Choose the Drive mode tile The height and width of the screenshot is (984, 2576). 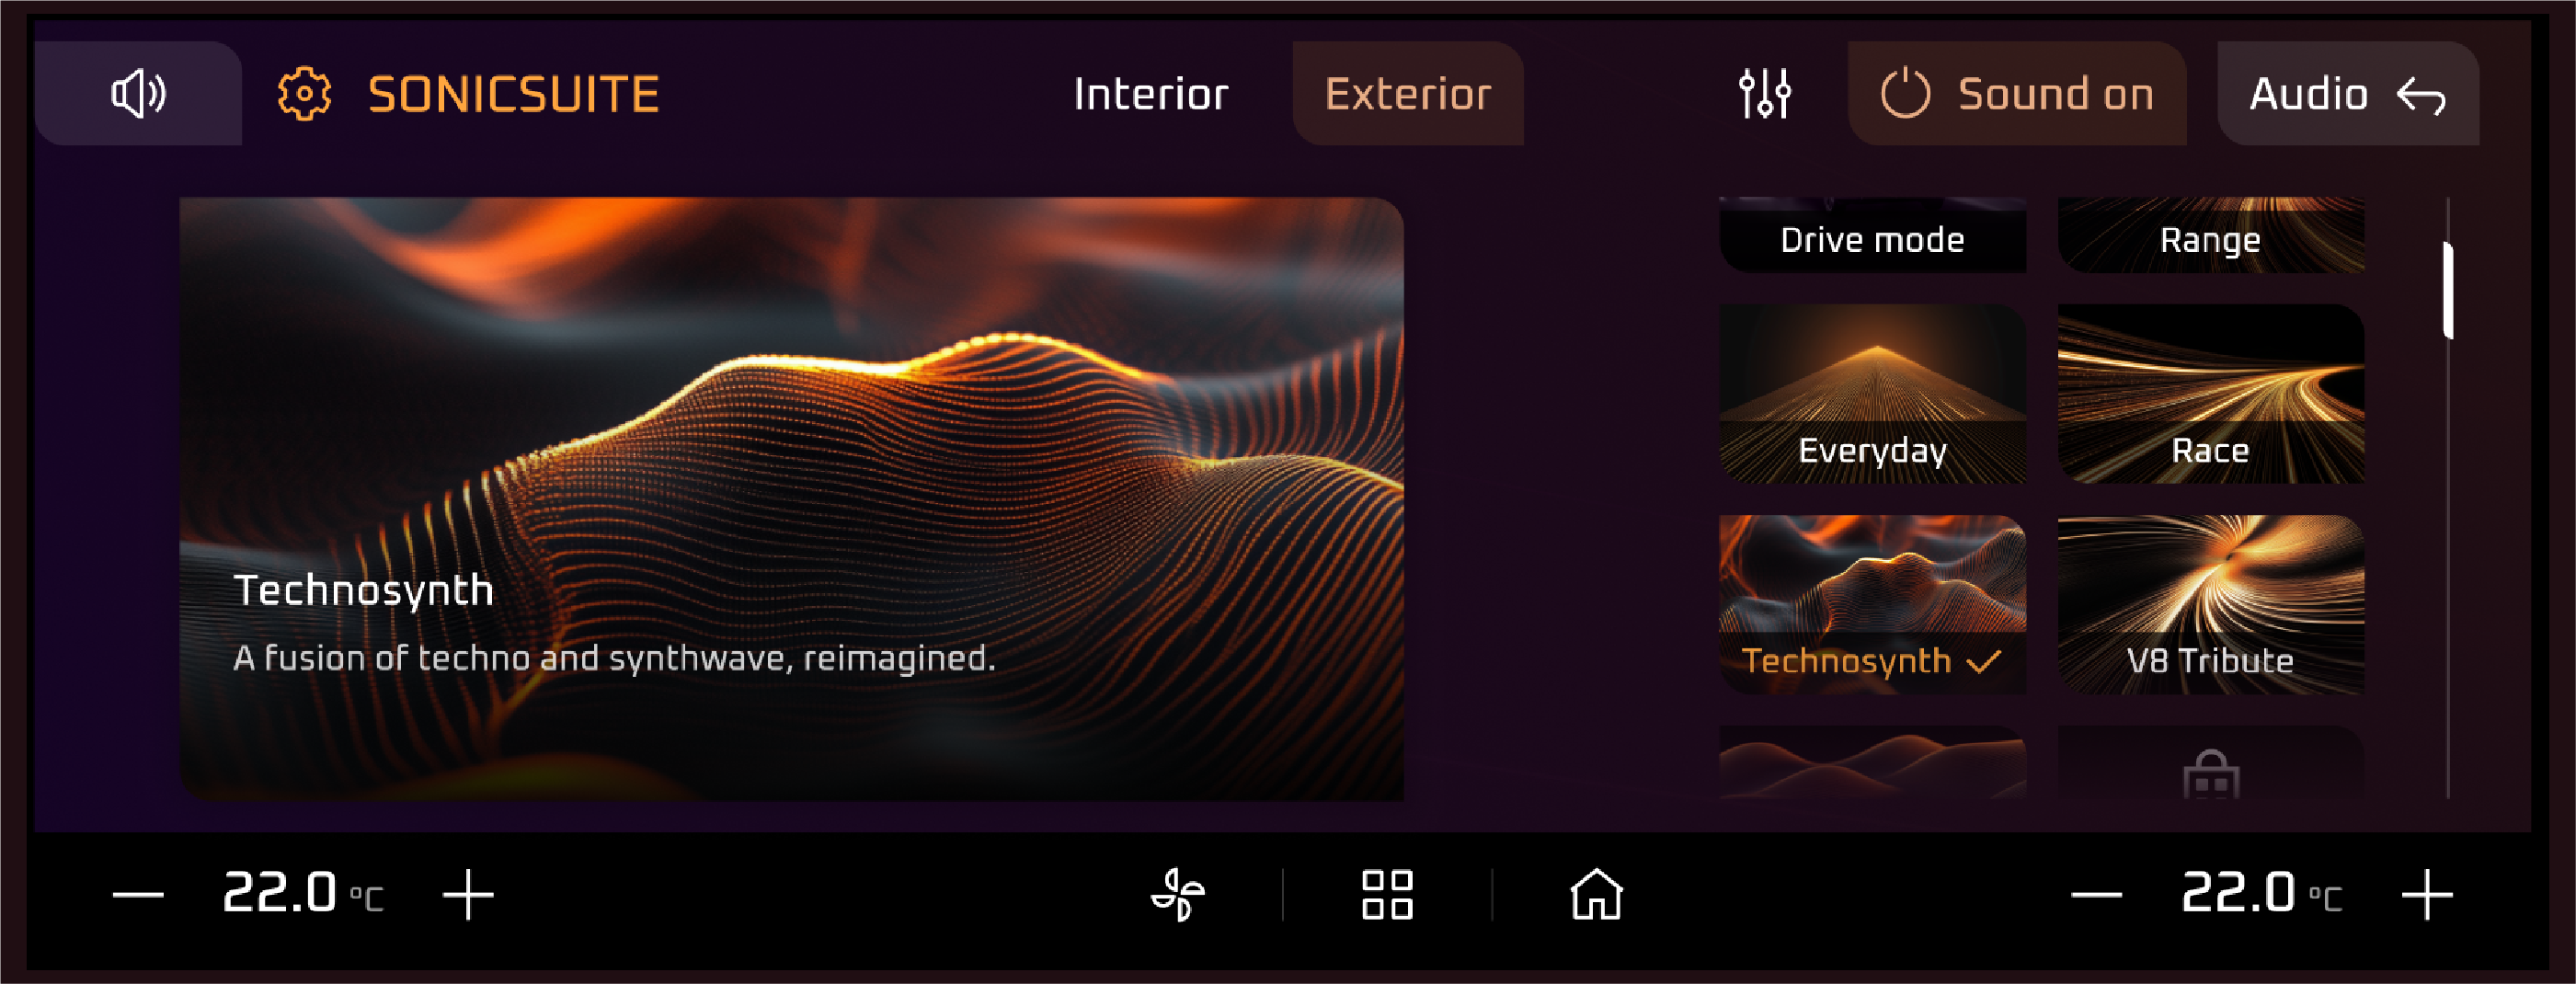click(1873, 235)
